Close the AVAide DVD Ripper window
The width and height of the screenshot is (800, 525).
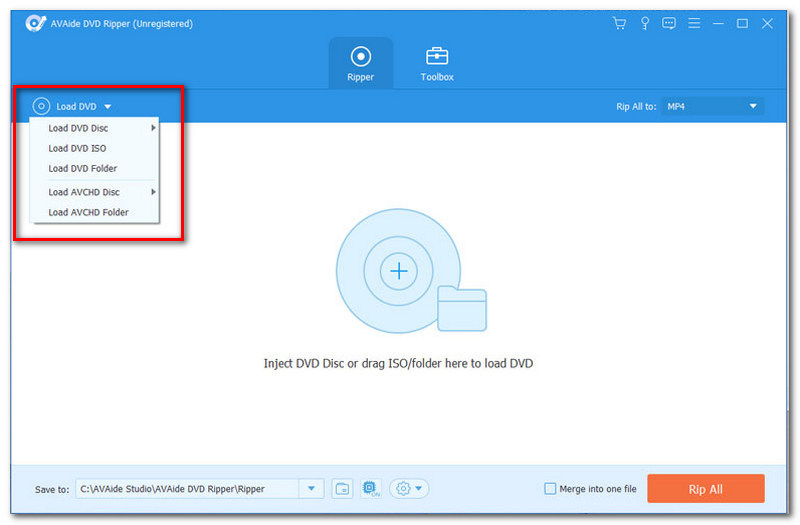pos(767,23)
